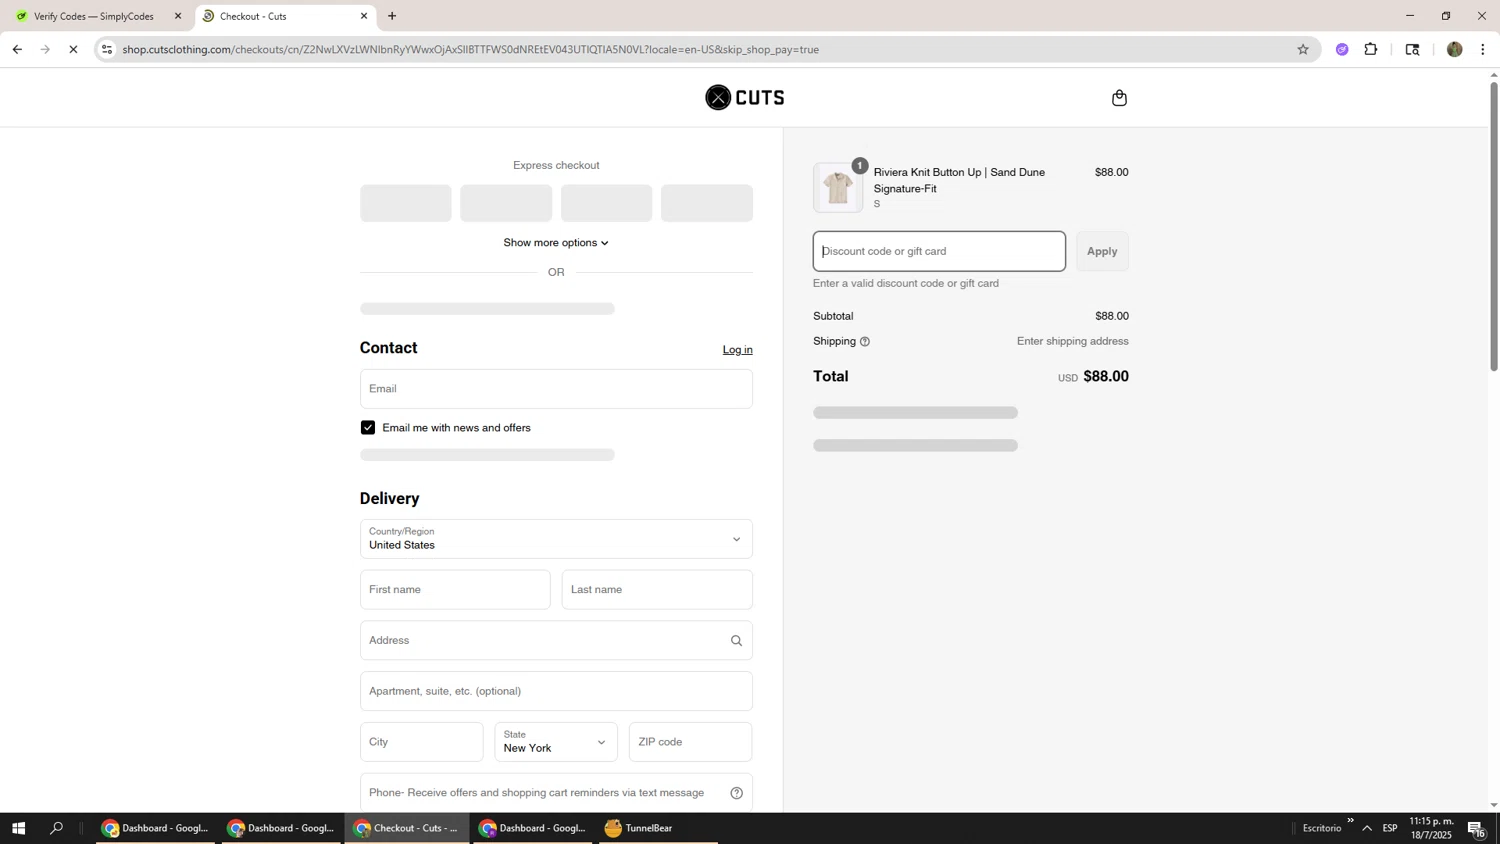This screenshot has width=1500, height=844.
Task: Focus discount code or gift card field
Action: [939, 251]
